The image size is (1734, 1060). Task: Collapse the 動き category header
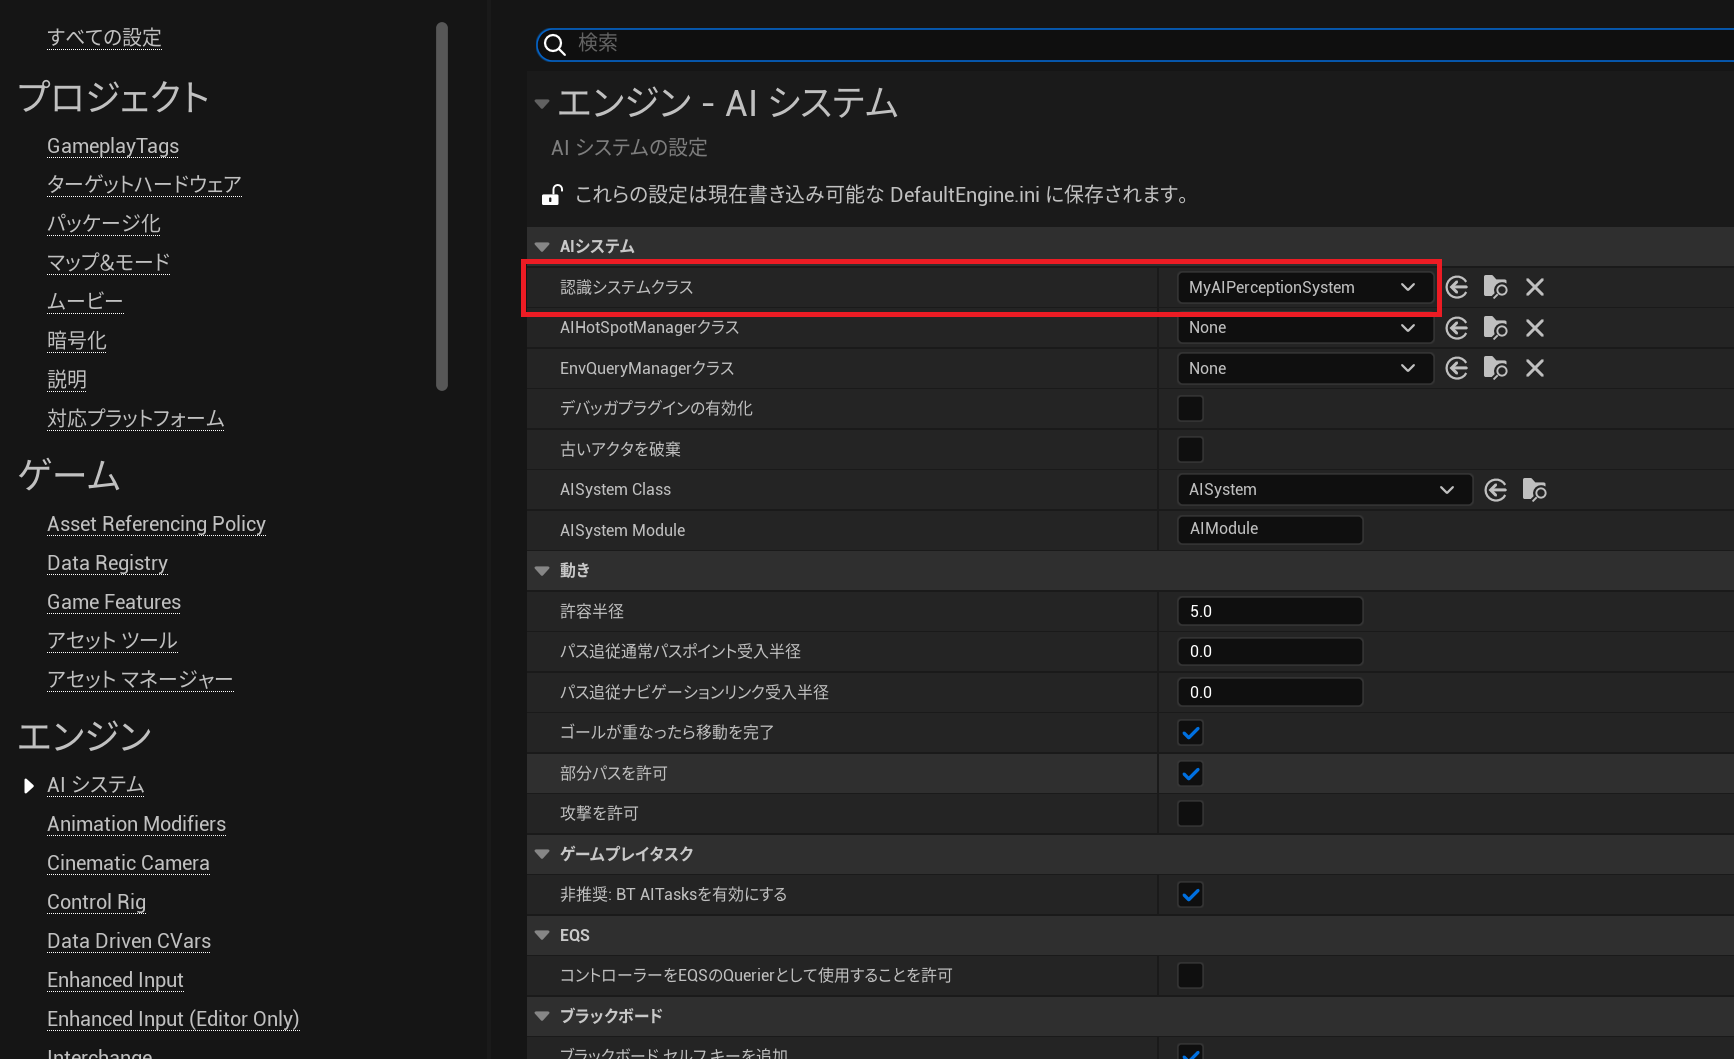coord(542,570)
